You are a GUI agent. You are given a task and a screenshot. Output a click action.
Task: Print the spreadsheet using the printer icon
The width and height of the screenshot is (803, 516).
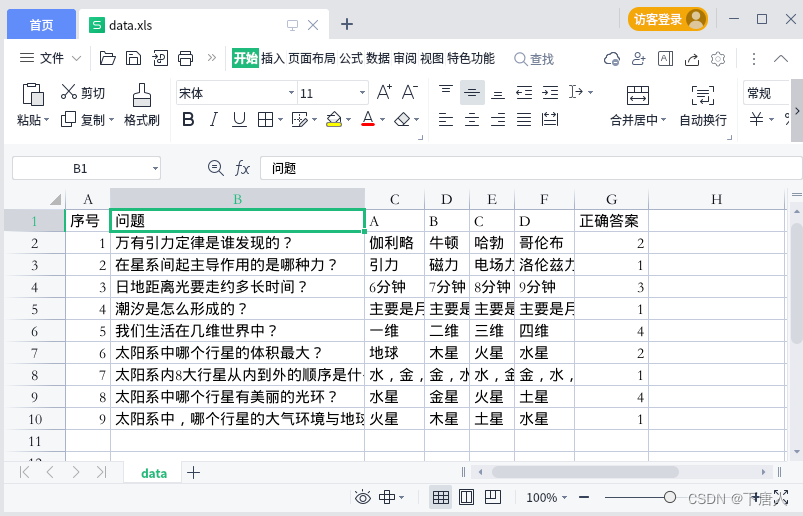(x=185, y=58)
